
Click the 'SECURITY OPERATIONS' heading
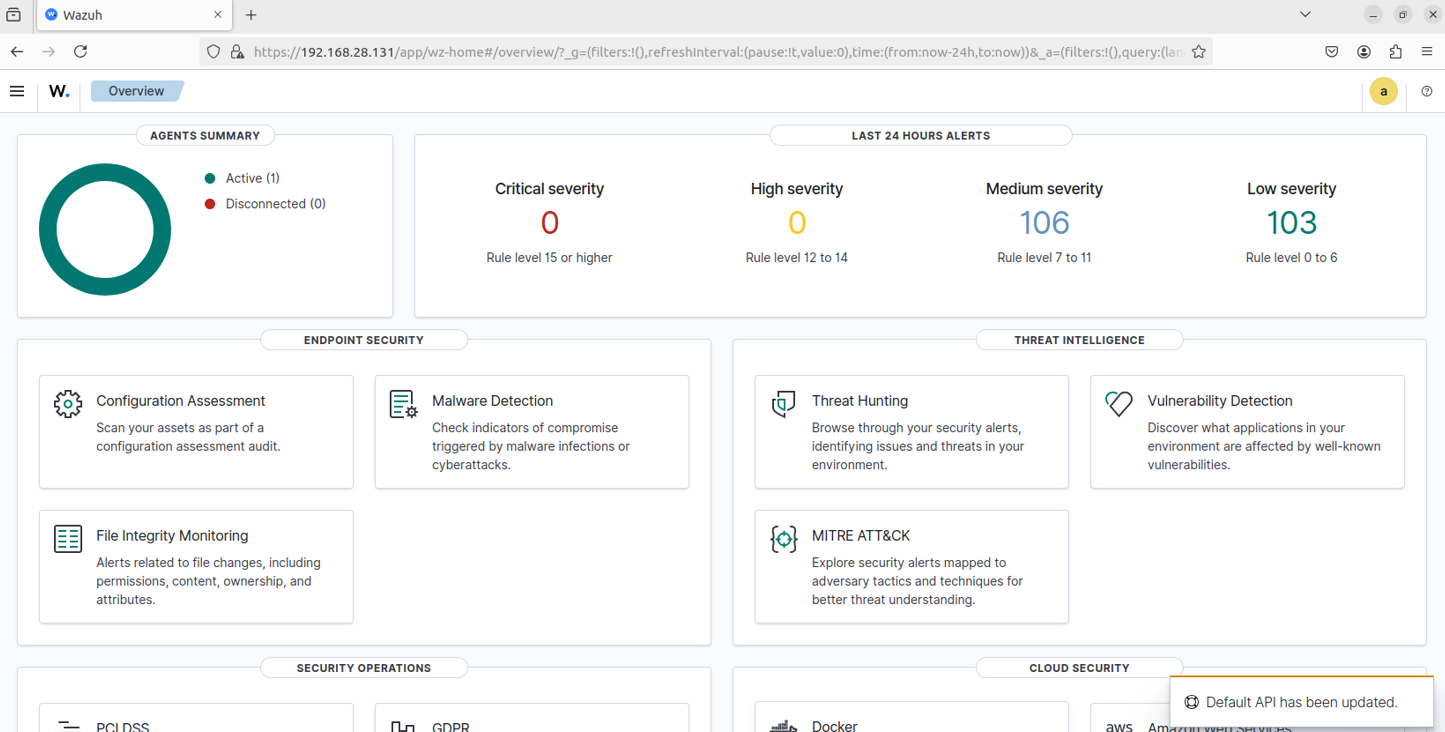(364, 668)
